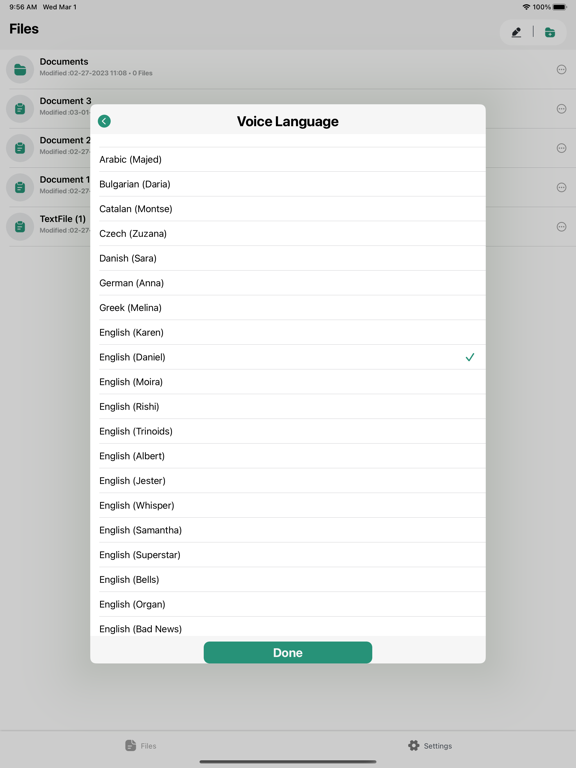Screen dimensions: 576x768
Task: Switch to the Files tab
Action: coord(141,745)
